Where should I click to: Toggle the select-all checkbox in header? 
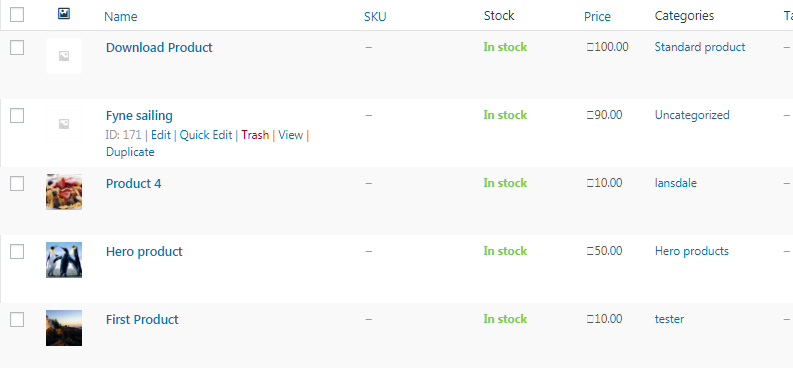coord(17,15)
